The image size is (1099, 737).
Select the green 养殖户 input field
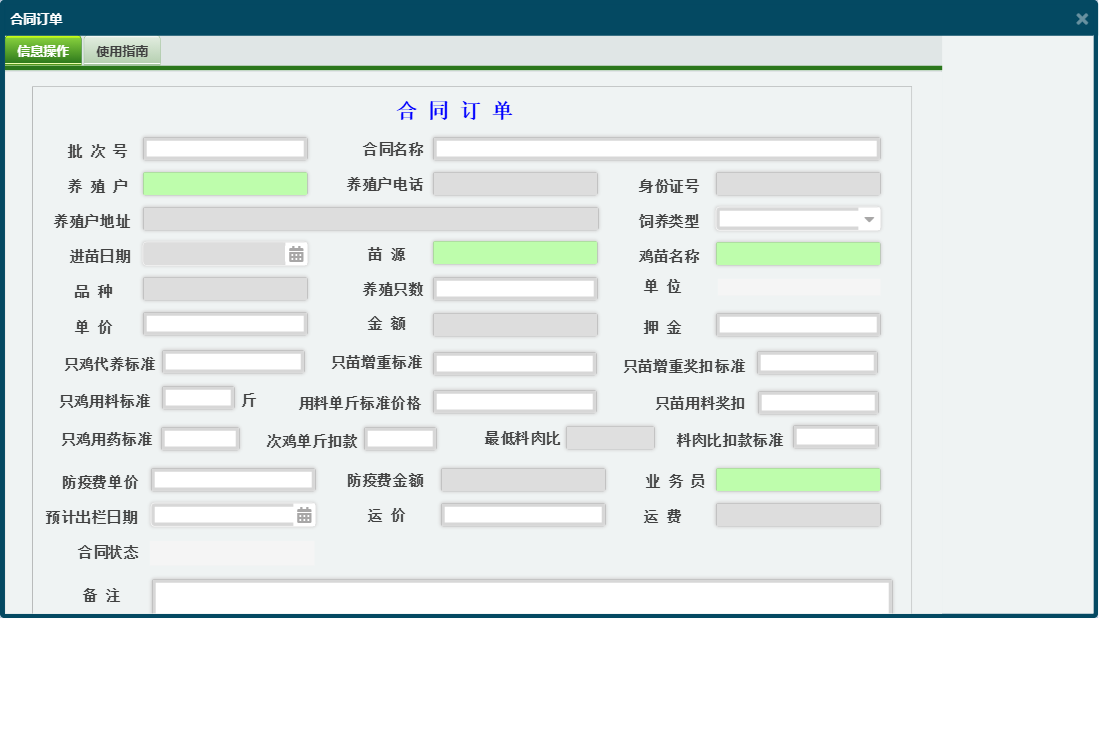click(225, 183)
